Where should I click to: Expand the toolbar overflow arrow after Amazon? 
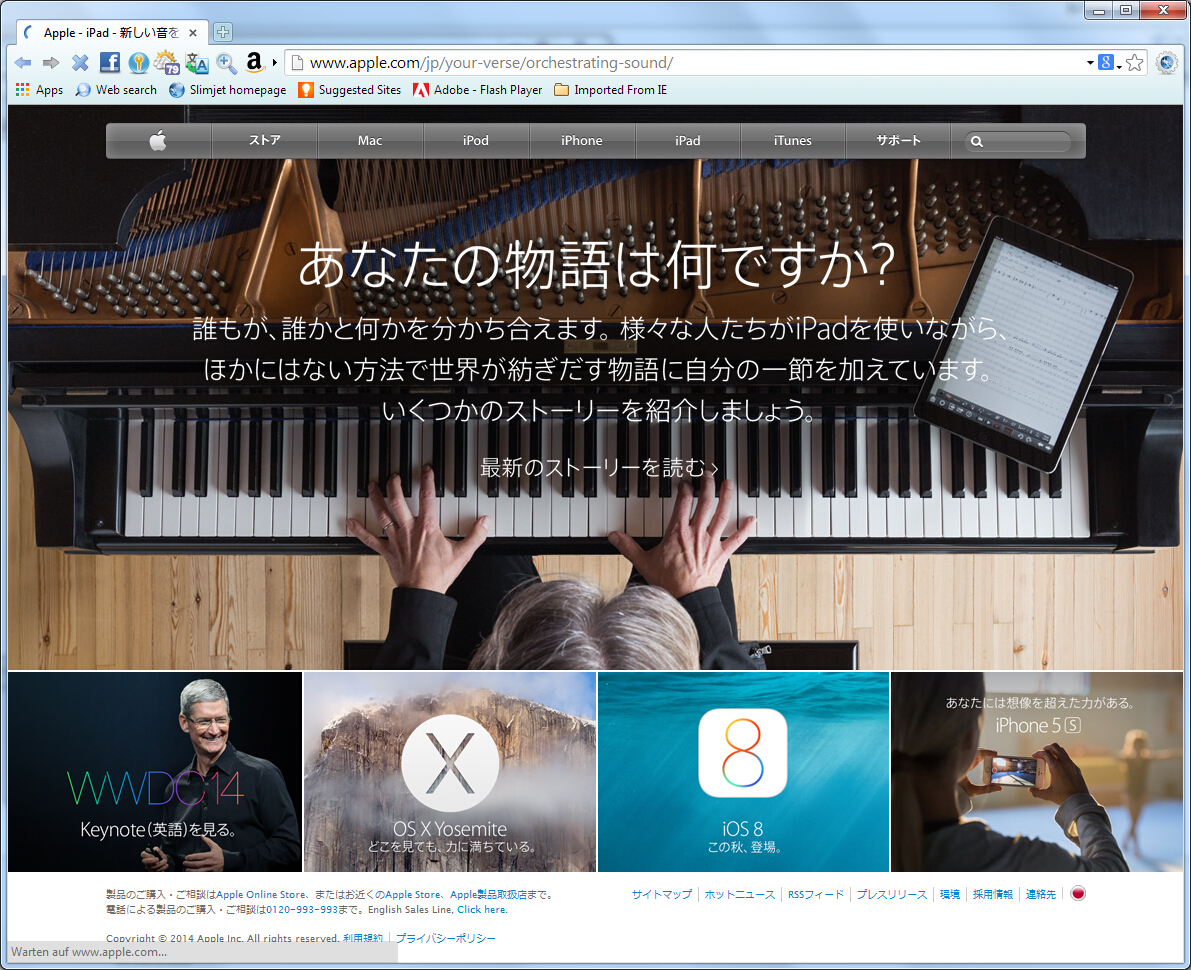[274, 63]
